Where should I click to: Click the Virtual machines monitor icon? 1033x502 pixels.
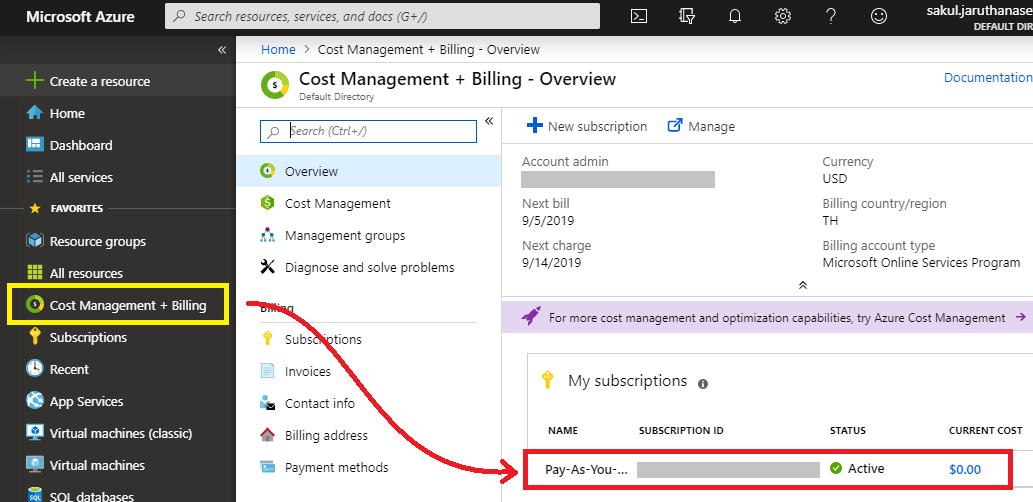(34, 465)
